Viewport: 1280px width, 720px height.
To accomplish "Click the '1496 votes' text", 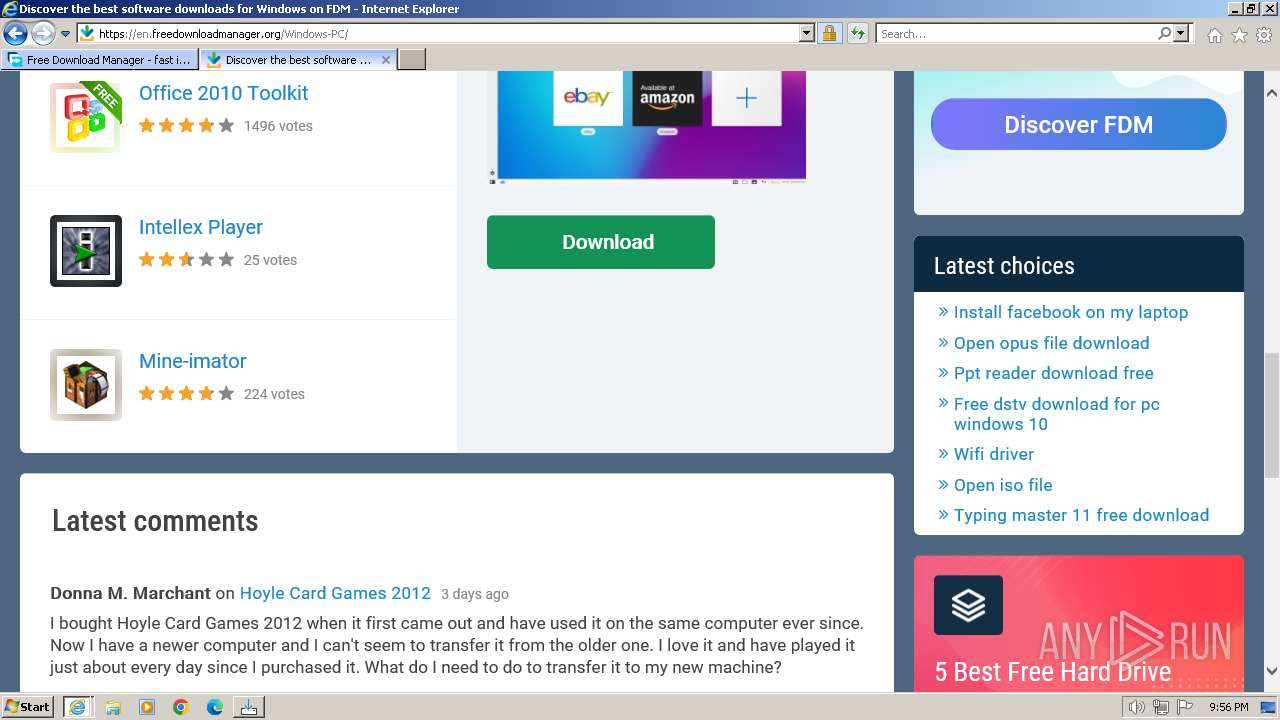I will [x=278, y=126].
